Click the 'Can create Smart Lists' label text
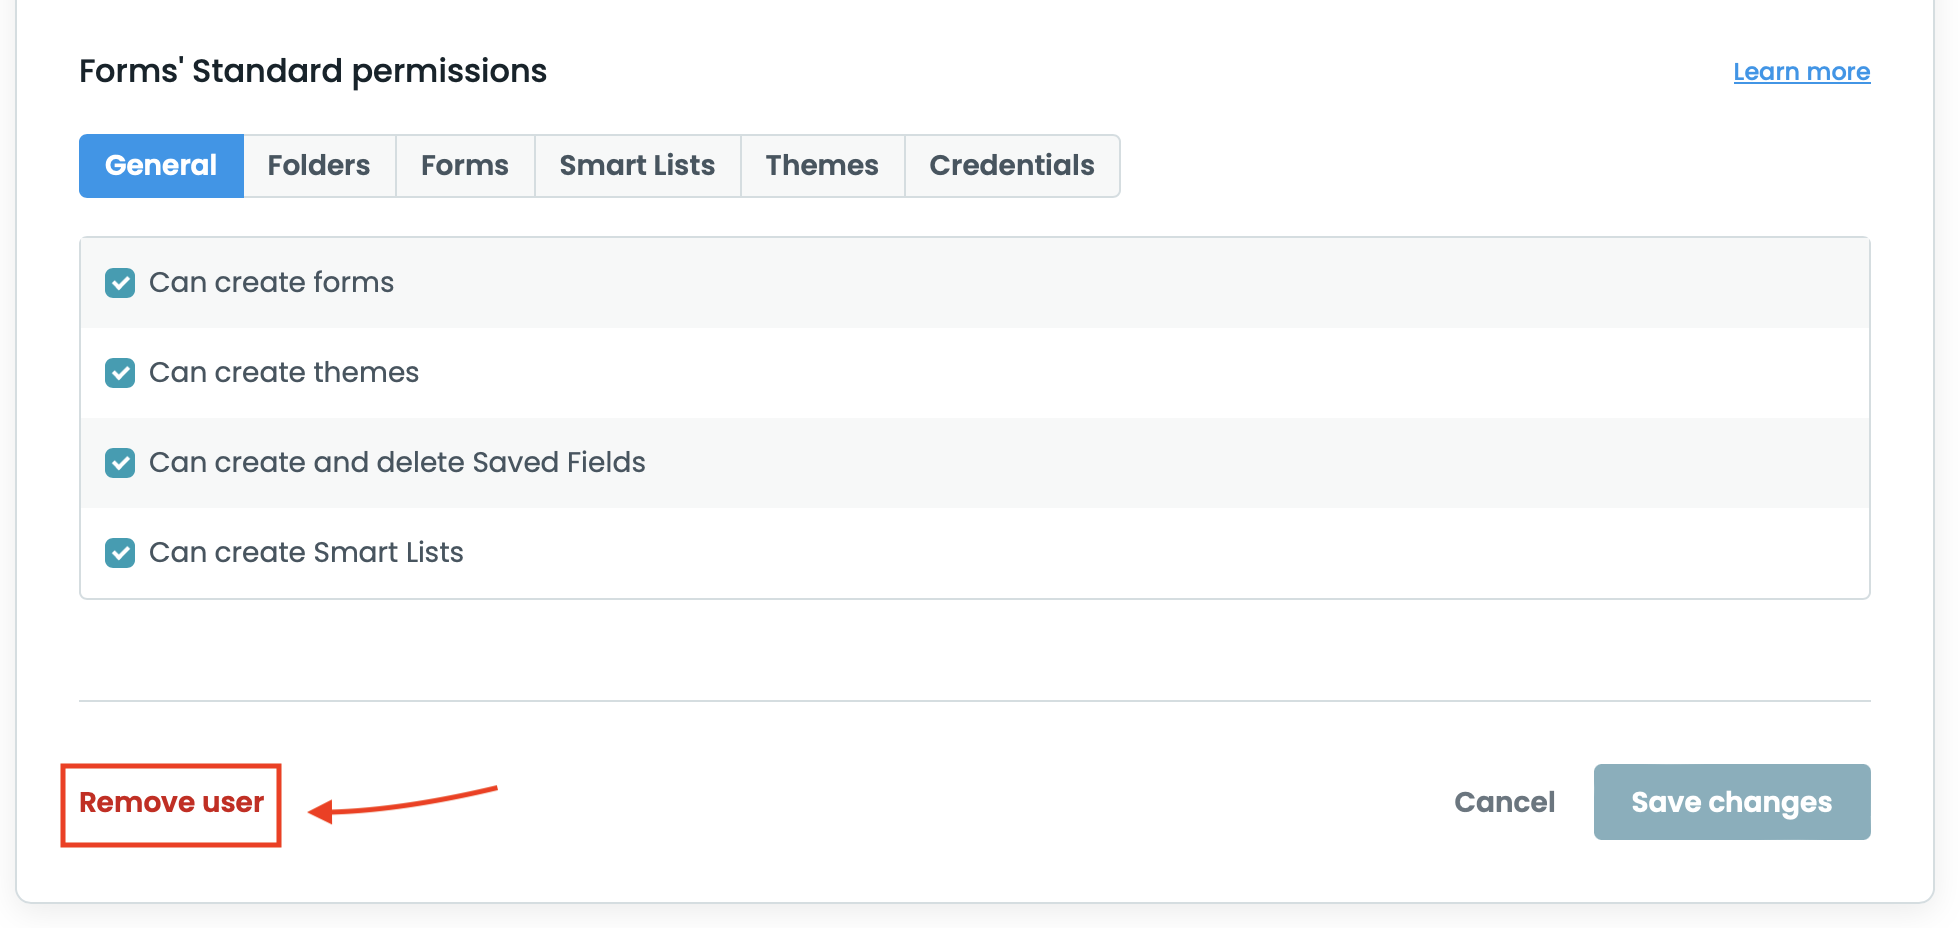The width and height of the screenshot is (1960, 928). coord(306,553)
